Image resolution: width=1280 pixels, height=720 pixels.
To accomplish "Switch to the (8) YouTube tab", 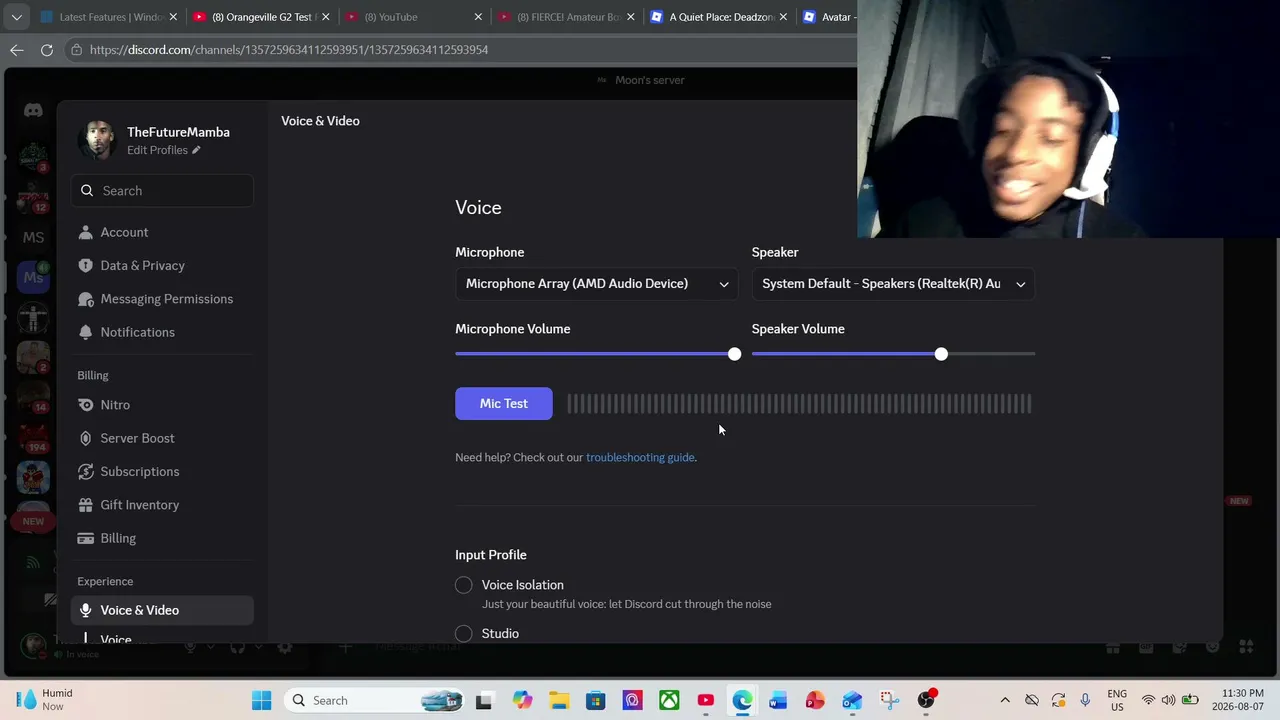I will [x=412, y=17].
